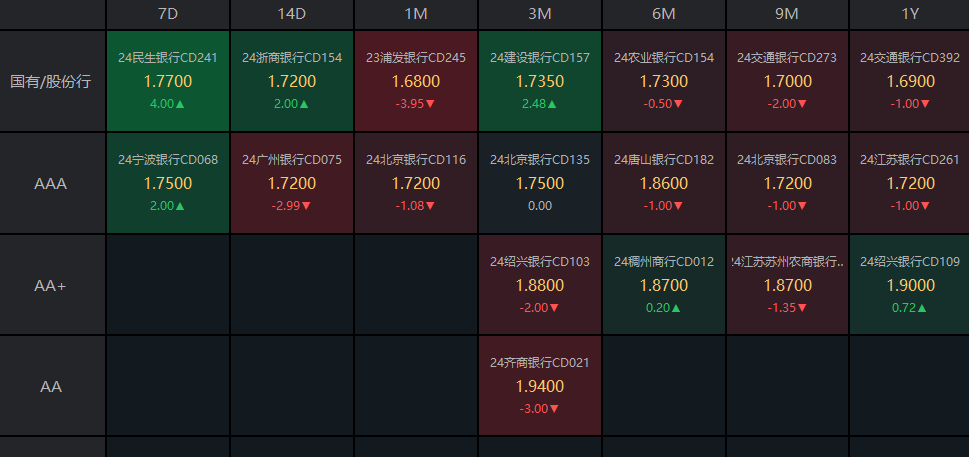
Task: Click the AAA rating row label
Action: coord(52,183)
